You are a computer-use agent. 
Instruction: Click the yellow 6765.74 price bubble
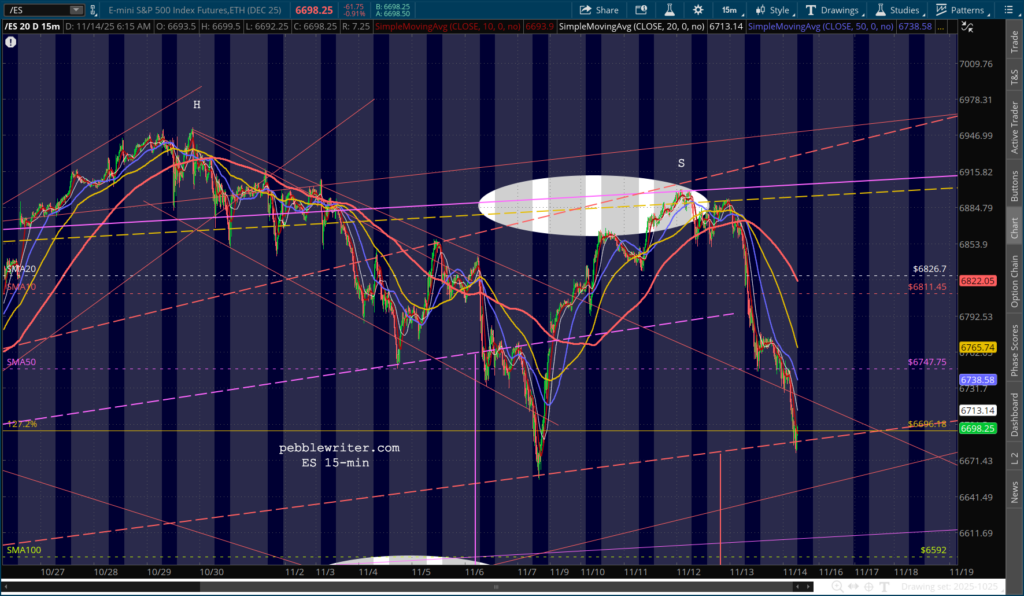pos(978,348)
